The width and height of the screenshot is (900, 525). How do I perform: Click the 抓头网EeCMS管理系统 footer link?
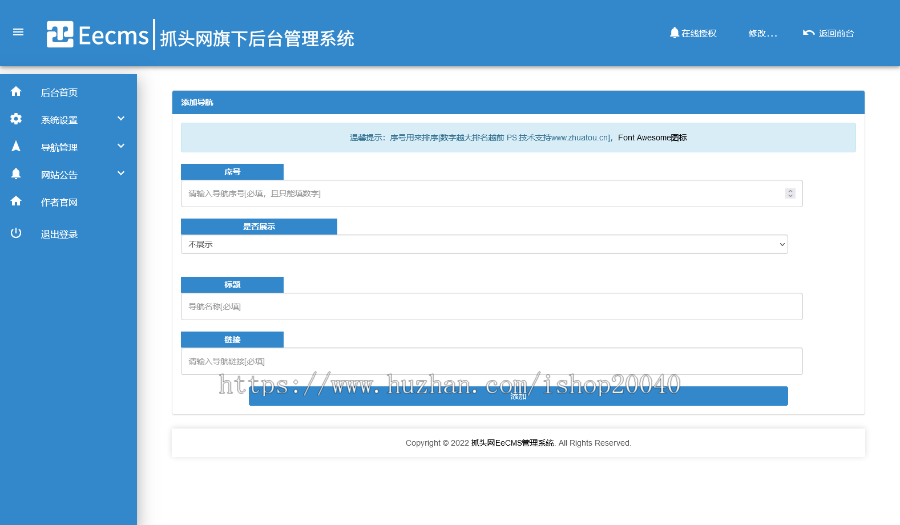513,443
